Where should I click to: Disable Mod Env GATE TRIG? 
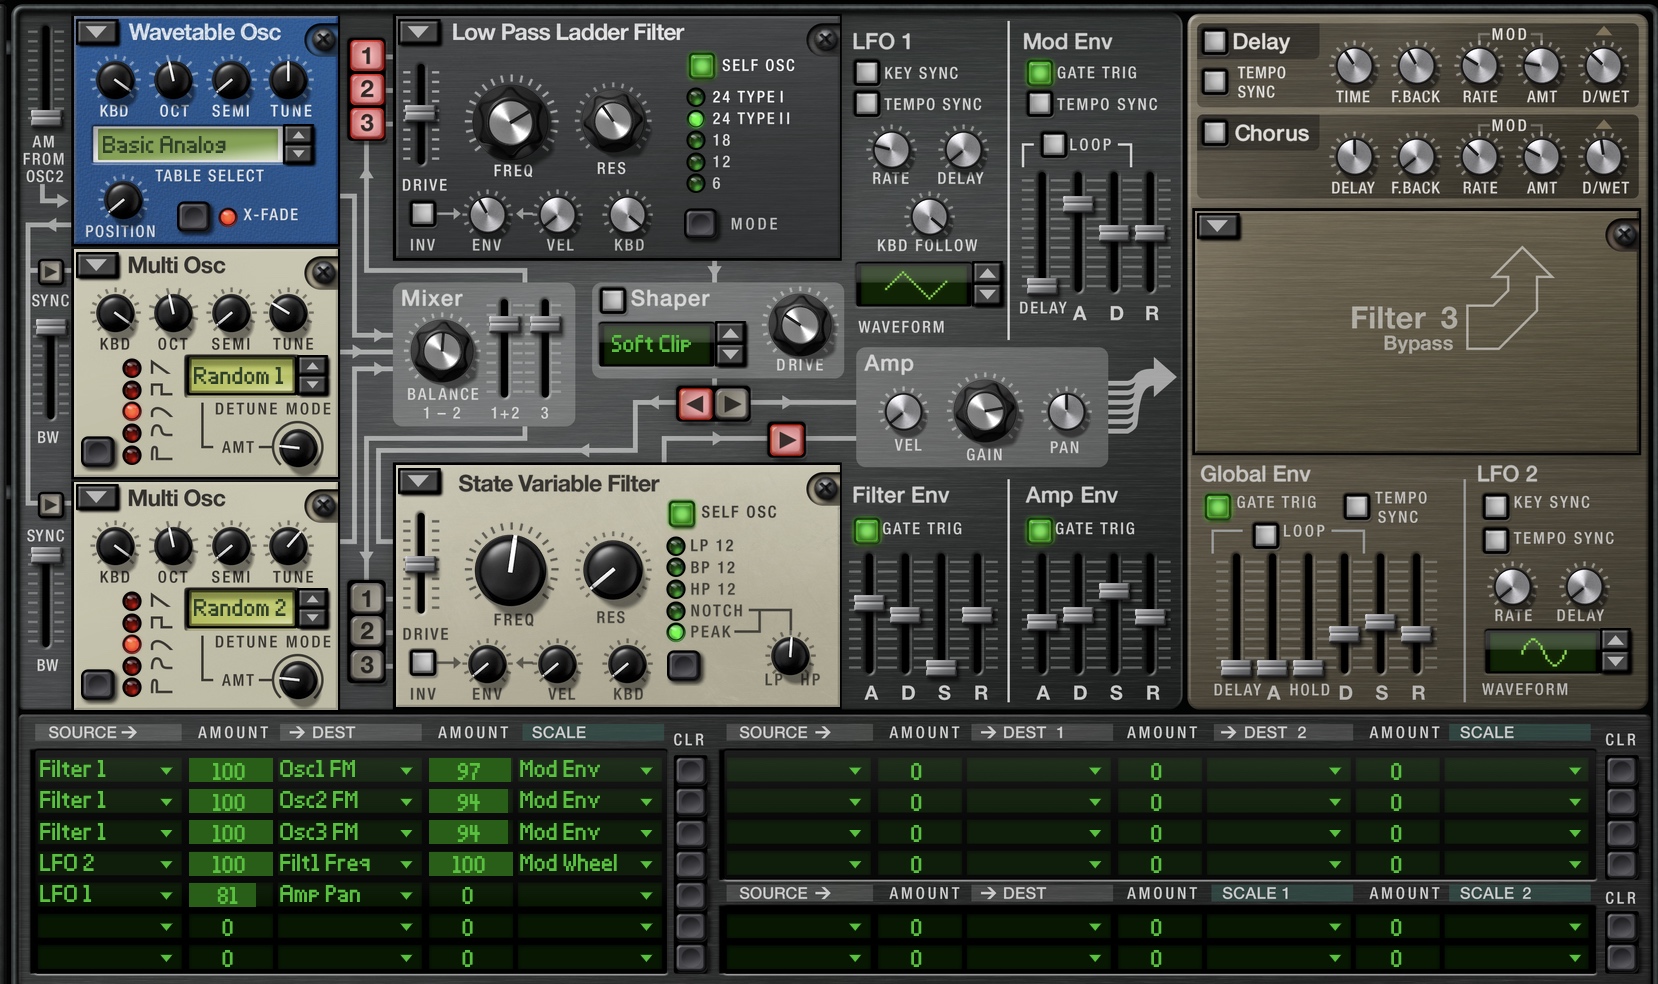coord(1039,73)
